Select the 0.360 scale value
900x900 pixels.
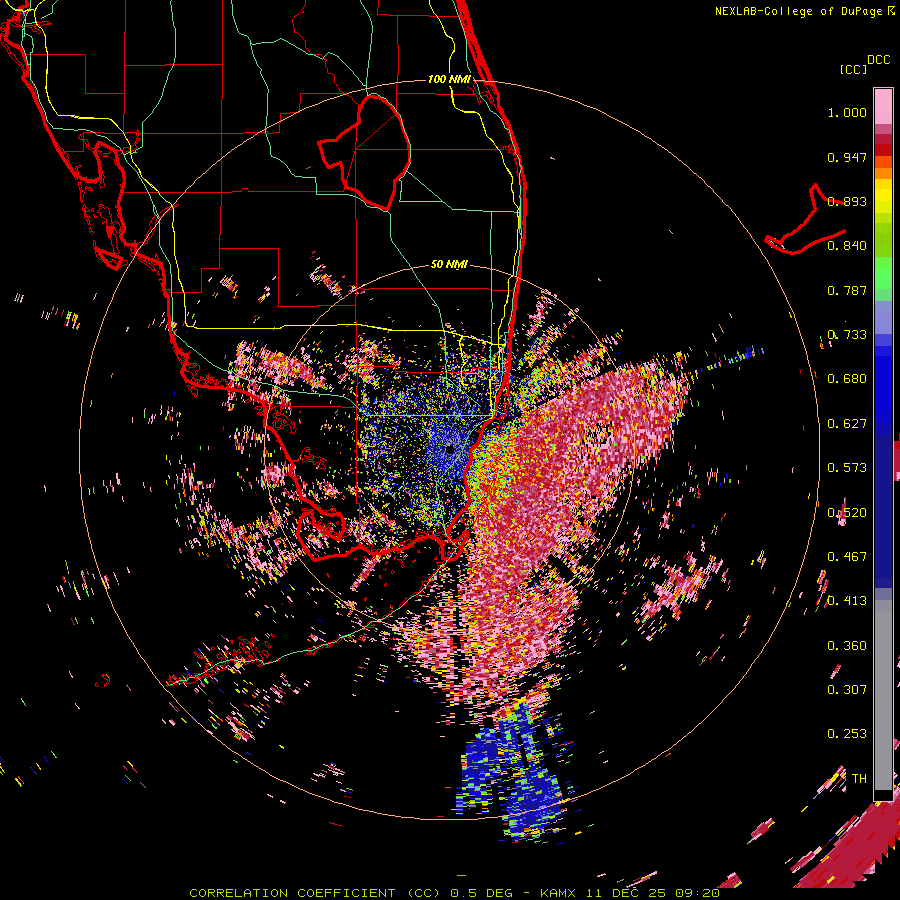click(847, 645)
